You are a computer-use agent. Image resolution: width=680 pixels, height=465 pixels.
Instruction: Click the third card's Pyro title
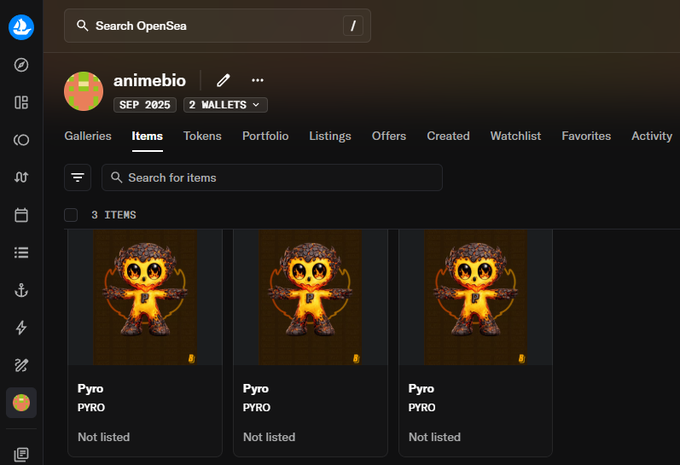(x=421, y=389)
